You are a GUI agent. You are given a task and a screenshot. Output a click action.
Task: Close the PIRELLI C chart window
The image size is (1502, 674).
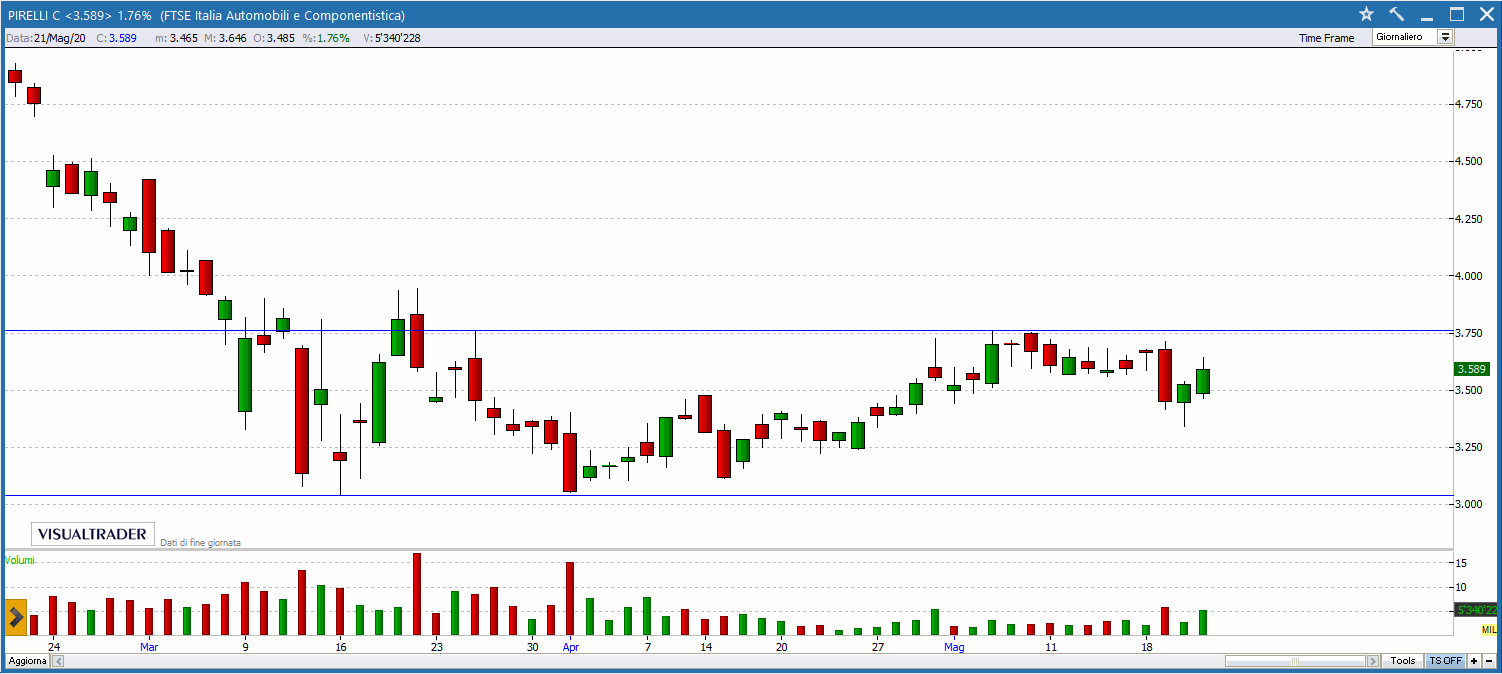tap(1485, 14)
